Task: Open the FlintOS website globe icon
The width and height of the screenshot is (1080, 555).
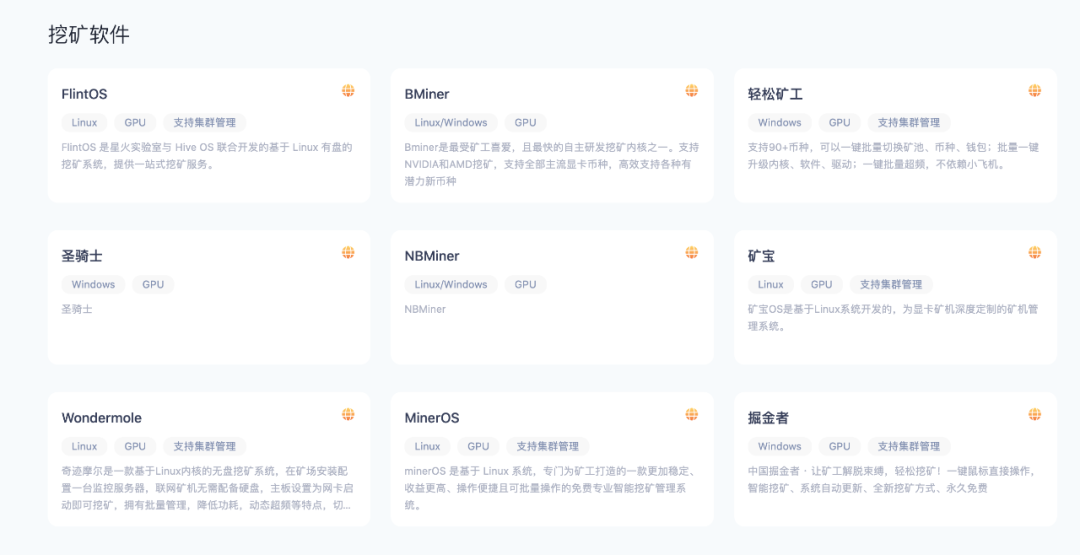Action: point(348,90)
